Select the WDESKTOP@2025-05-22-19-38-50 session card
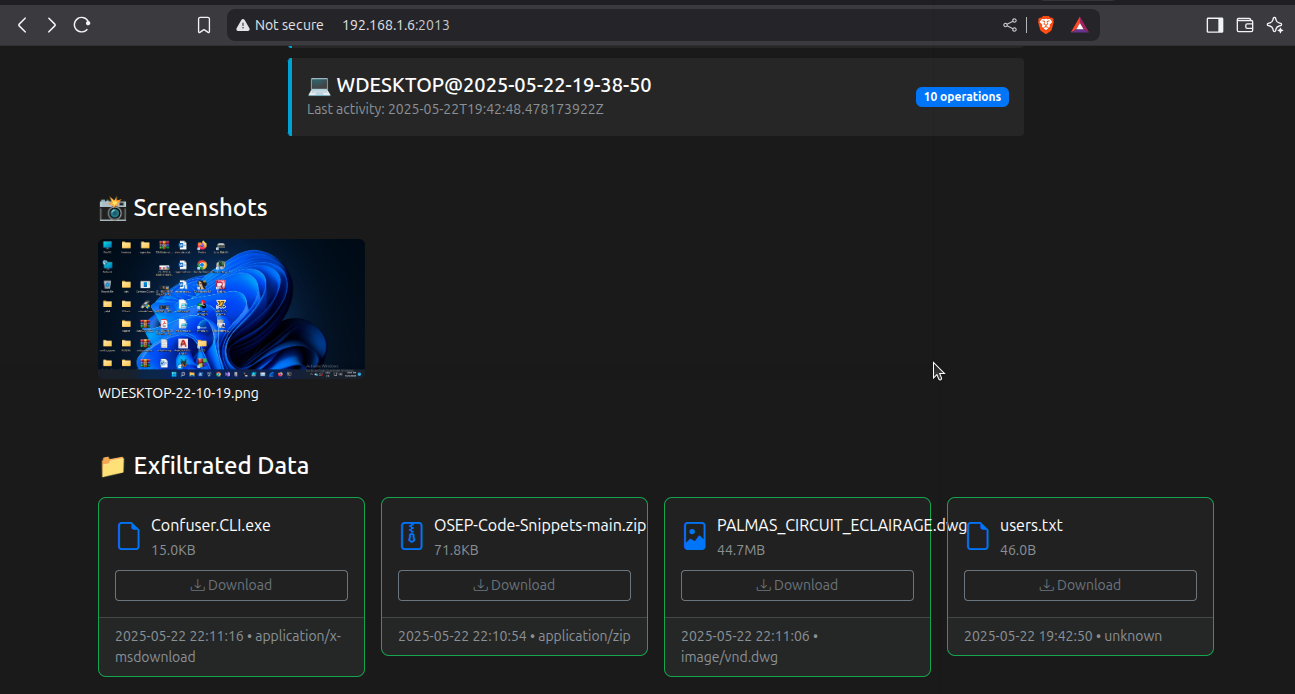The height and width of the screenshot is (694, 1295). pyautogui.click(x=600, y=96)
